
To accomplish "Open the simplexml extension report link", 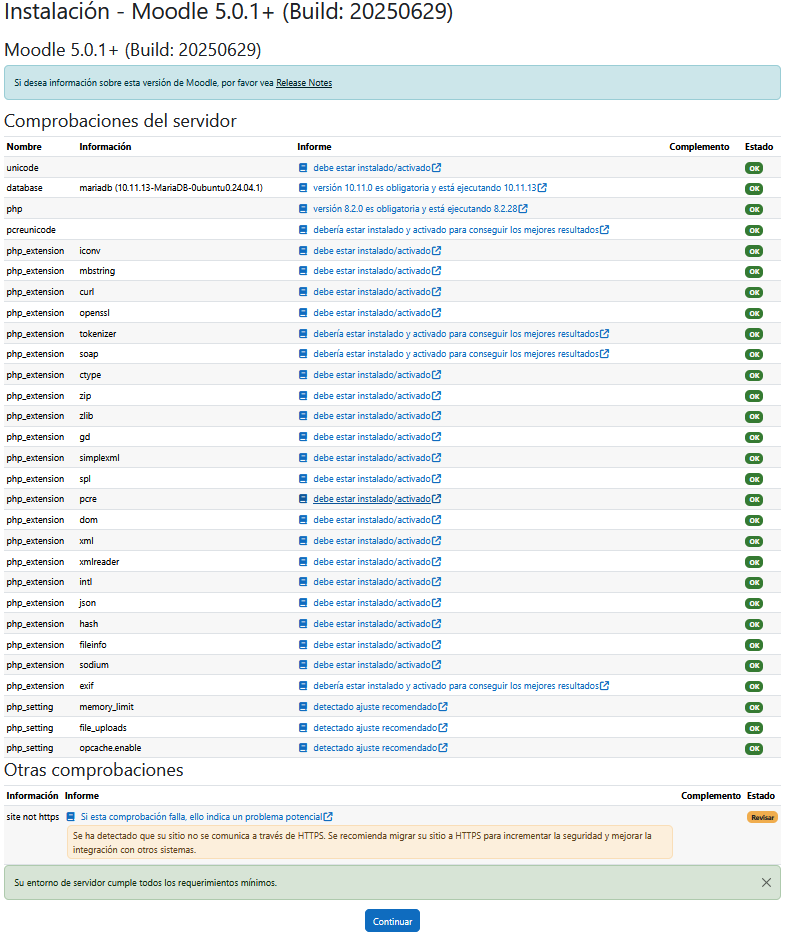I will [x=372, y=458].
